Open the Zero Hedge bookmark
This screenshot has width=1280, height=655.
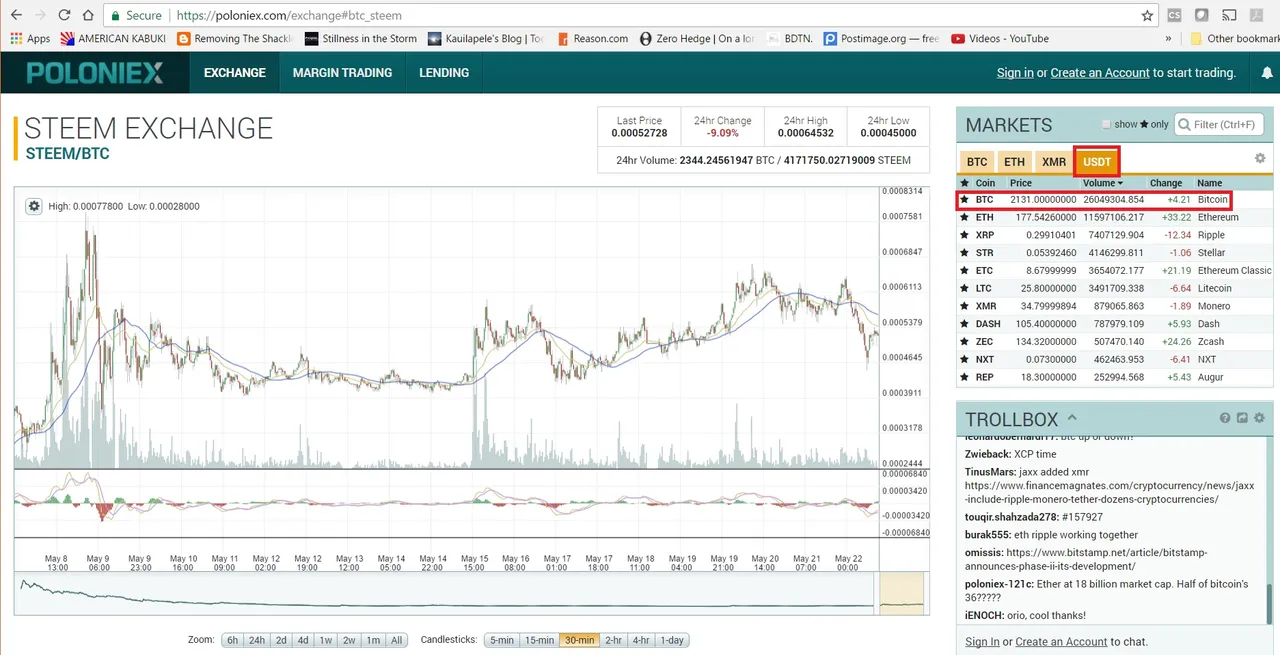[x=697, y=39]
